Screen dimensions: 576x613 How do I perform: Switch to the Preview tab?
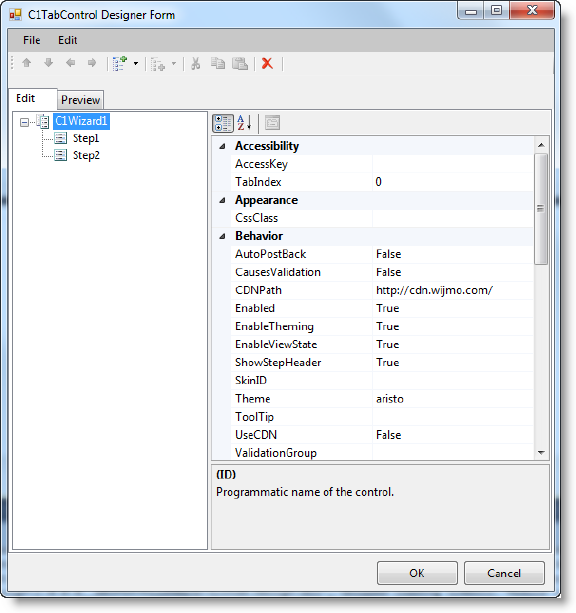(81, 100)
